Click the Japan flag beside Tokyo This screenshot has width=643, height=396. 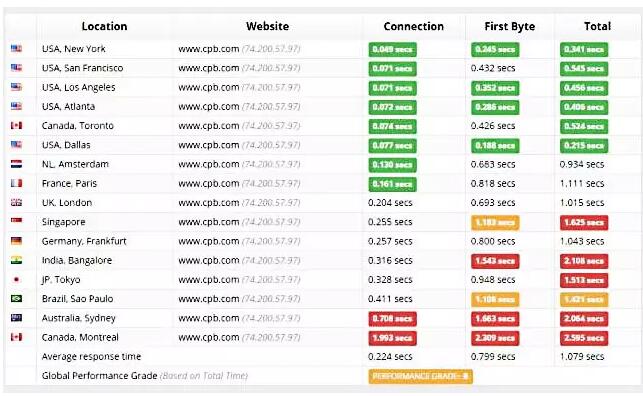[x=16, y=280]
